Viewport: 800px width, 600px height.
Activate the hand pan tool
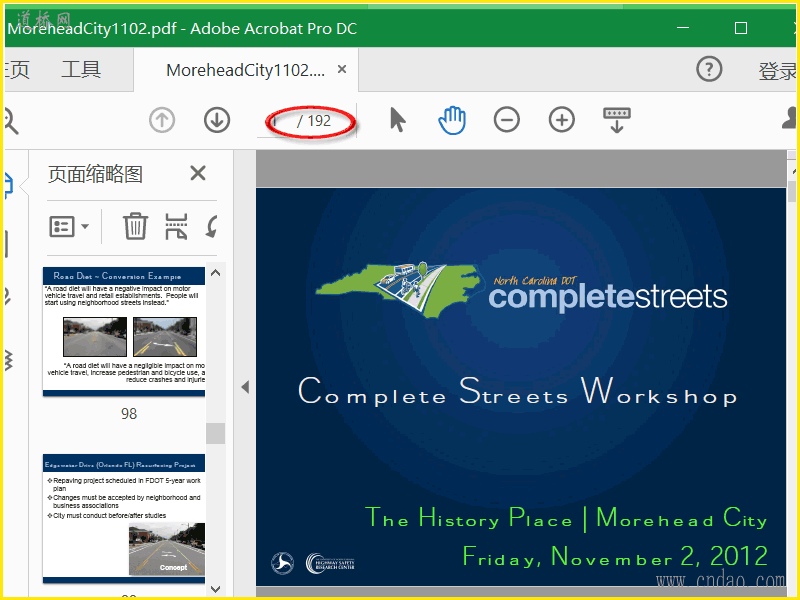tap(452, 120)
